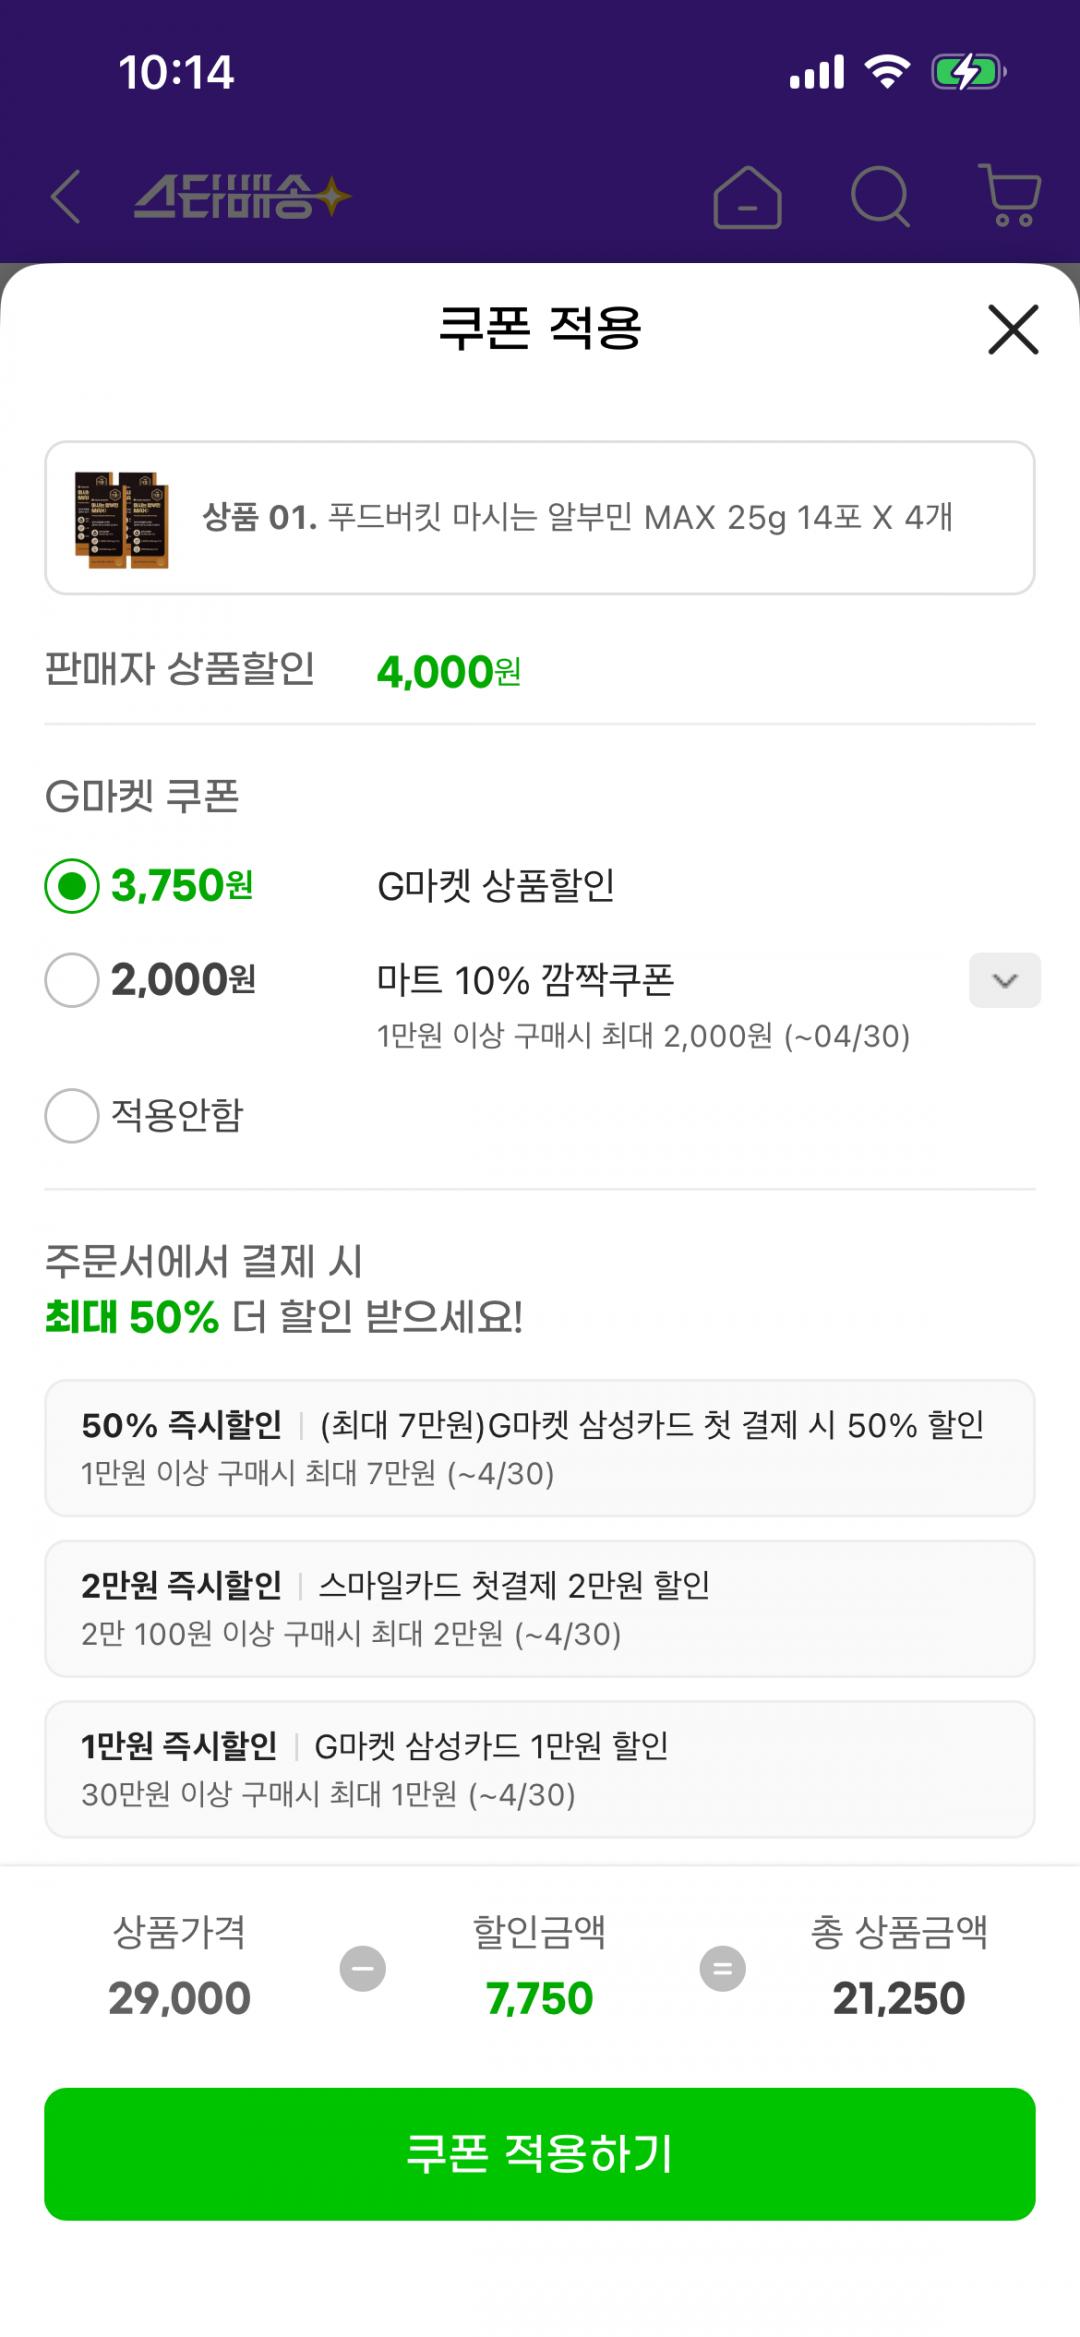Tap the 상품 01 product name row
Viewport: 1080px width, 2337px height.
coord(578,518)
